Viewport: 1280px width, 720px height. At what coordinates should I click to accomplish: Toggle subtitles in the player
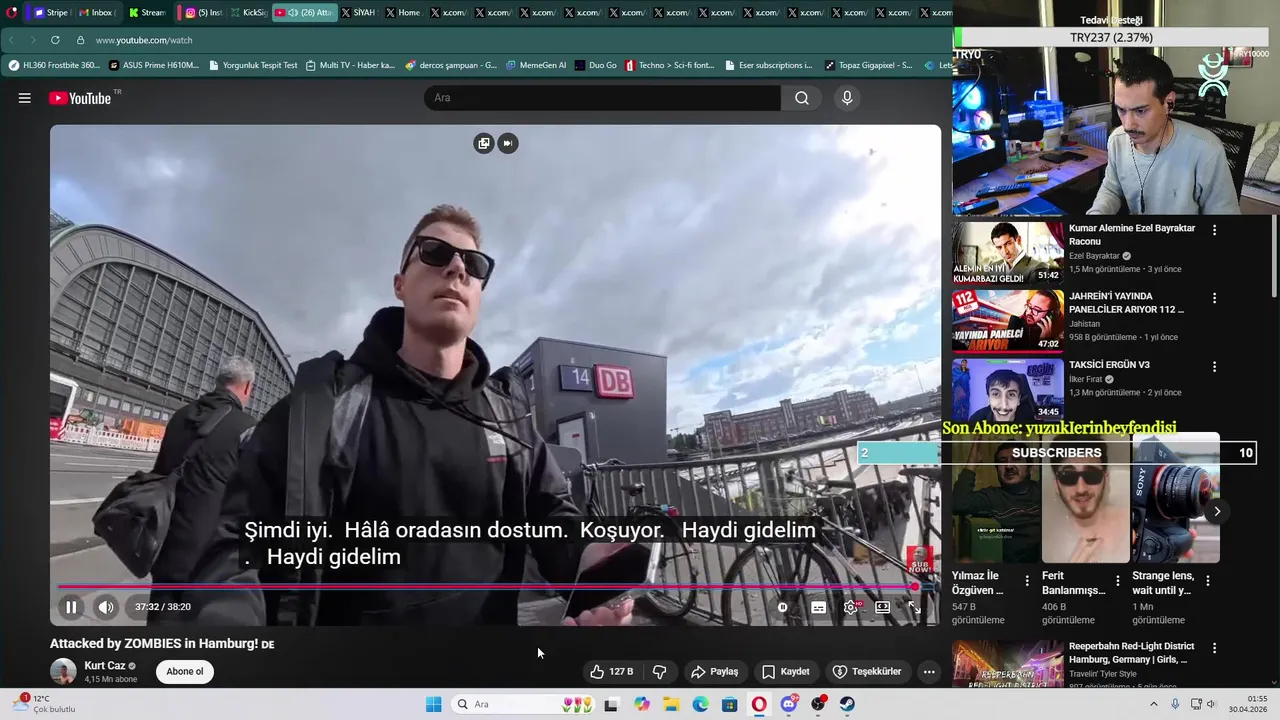pyautogui.click(x=818, y=607)
